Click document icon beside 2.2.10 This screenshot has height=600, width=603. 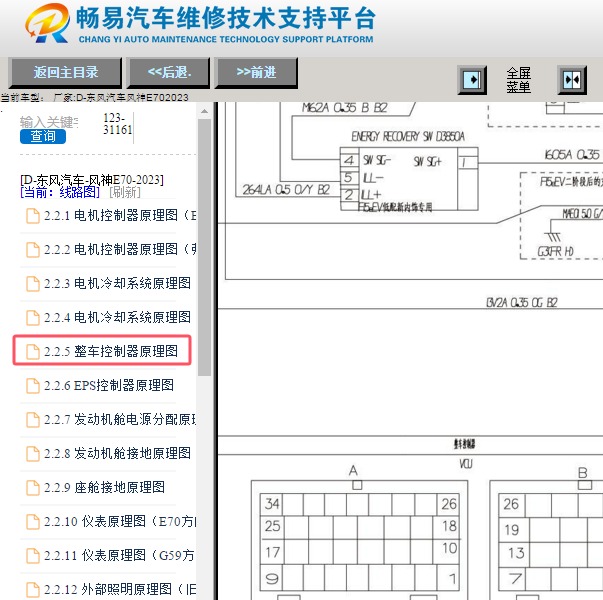33,521
